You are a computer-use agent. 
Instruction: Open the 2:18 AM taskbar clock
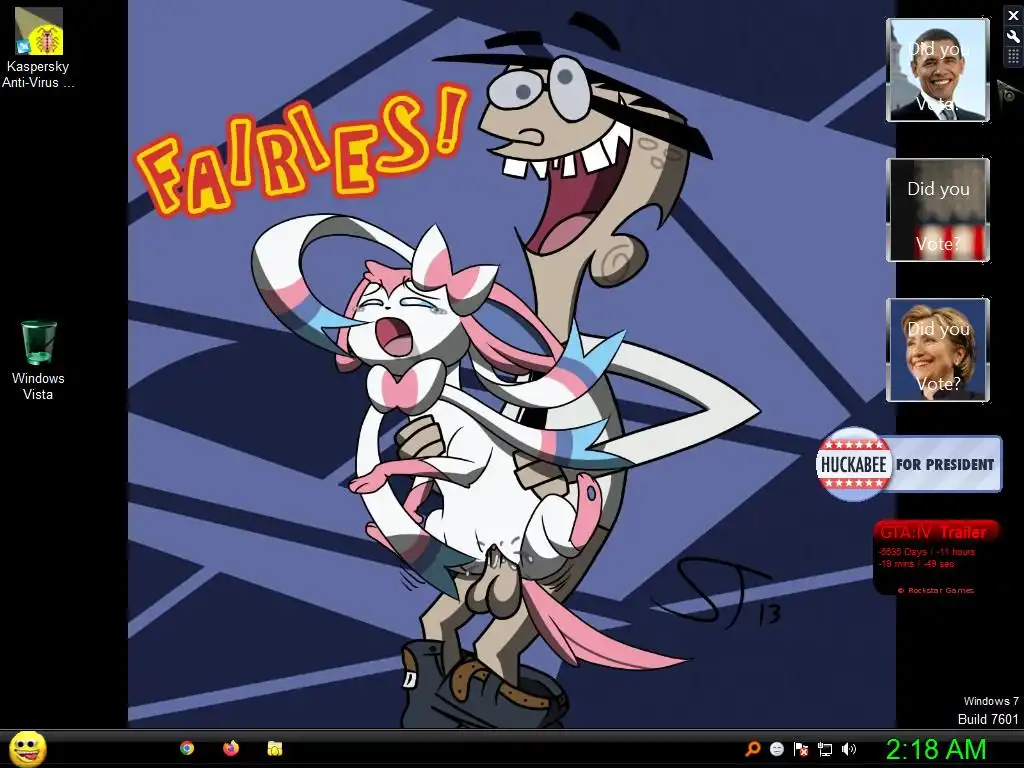[936, 749]
